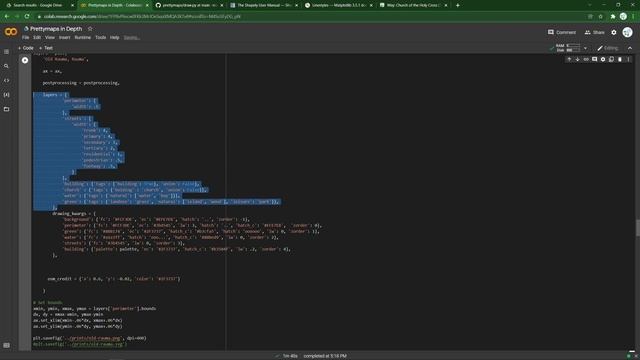Open the File menu
This screenshot has width=640, height=360.
[25, 37]
